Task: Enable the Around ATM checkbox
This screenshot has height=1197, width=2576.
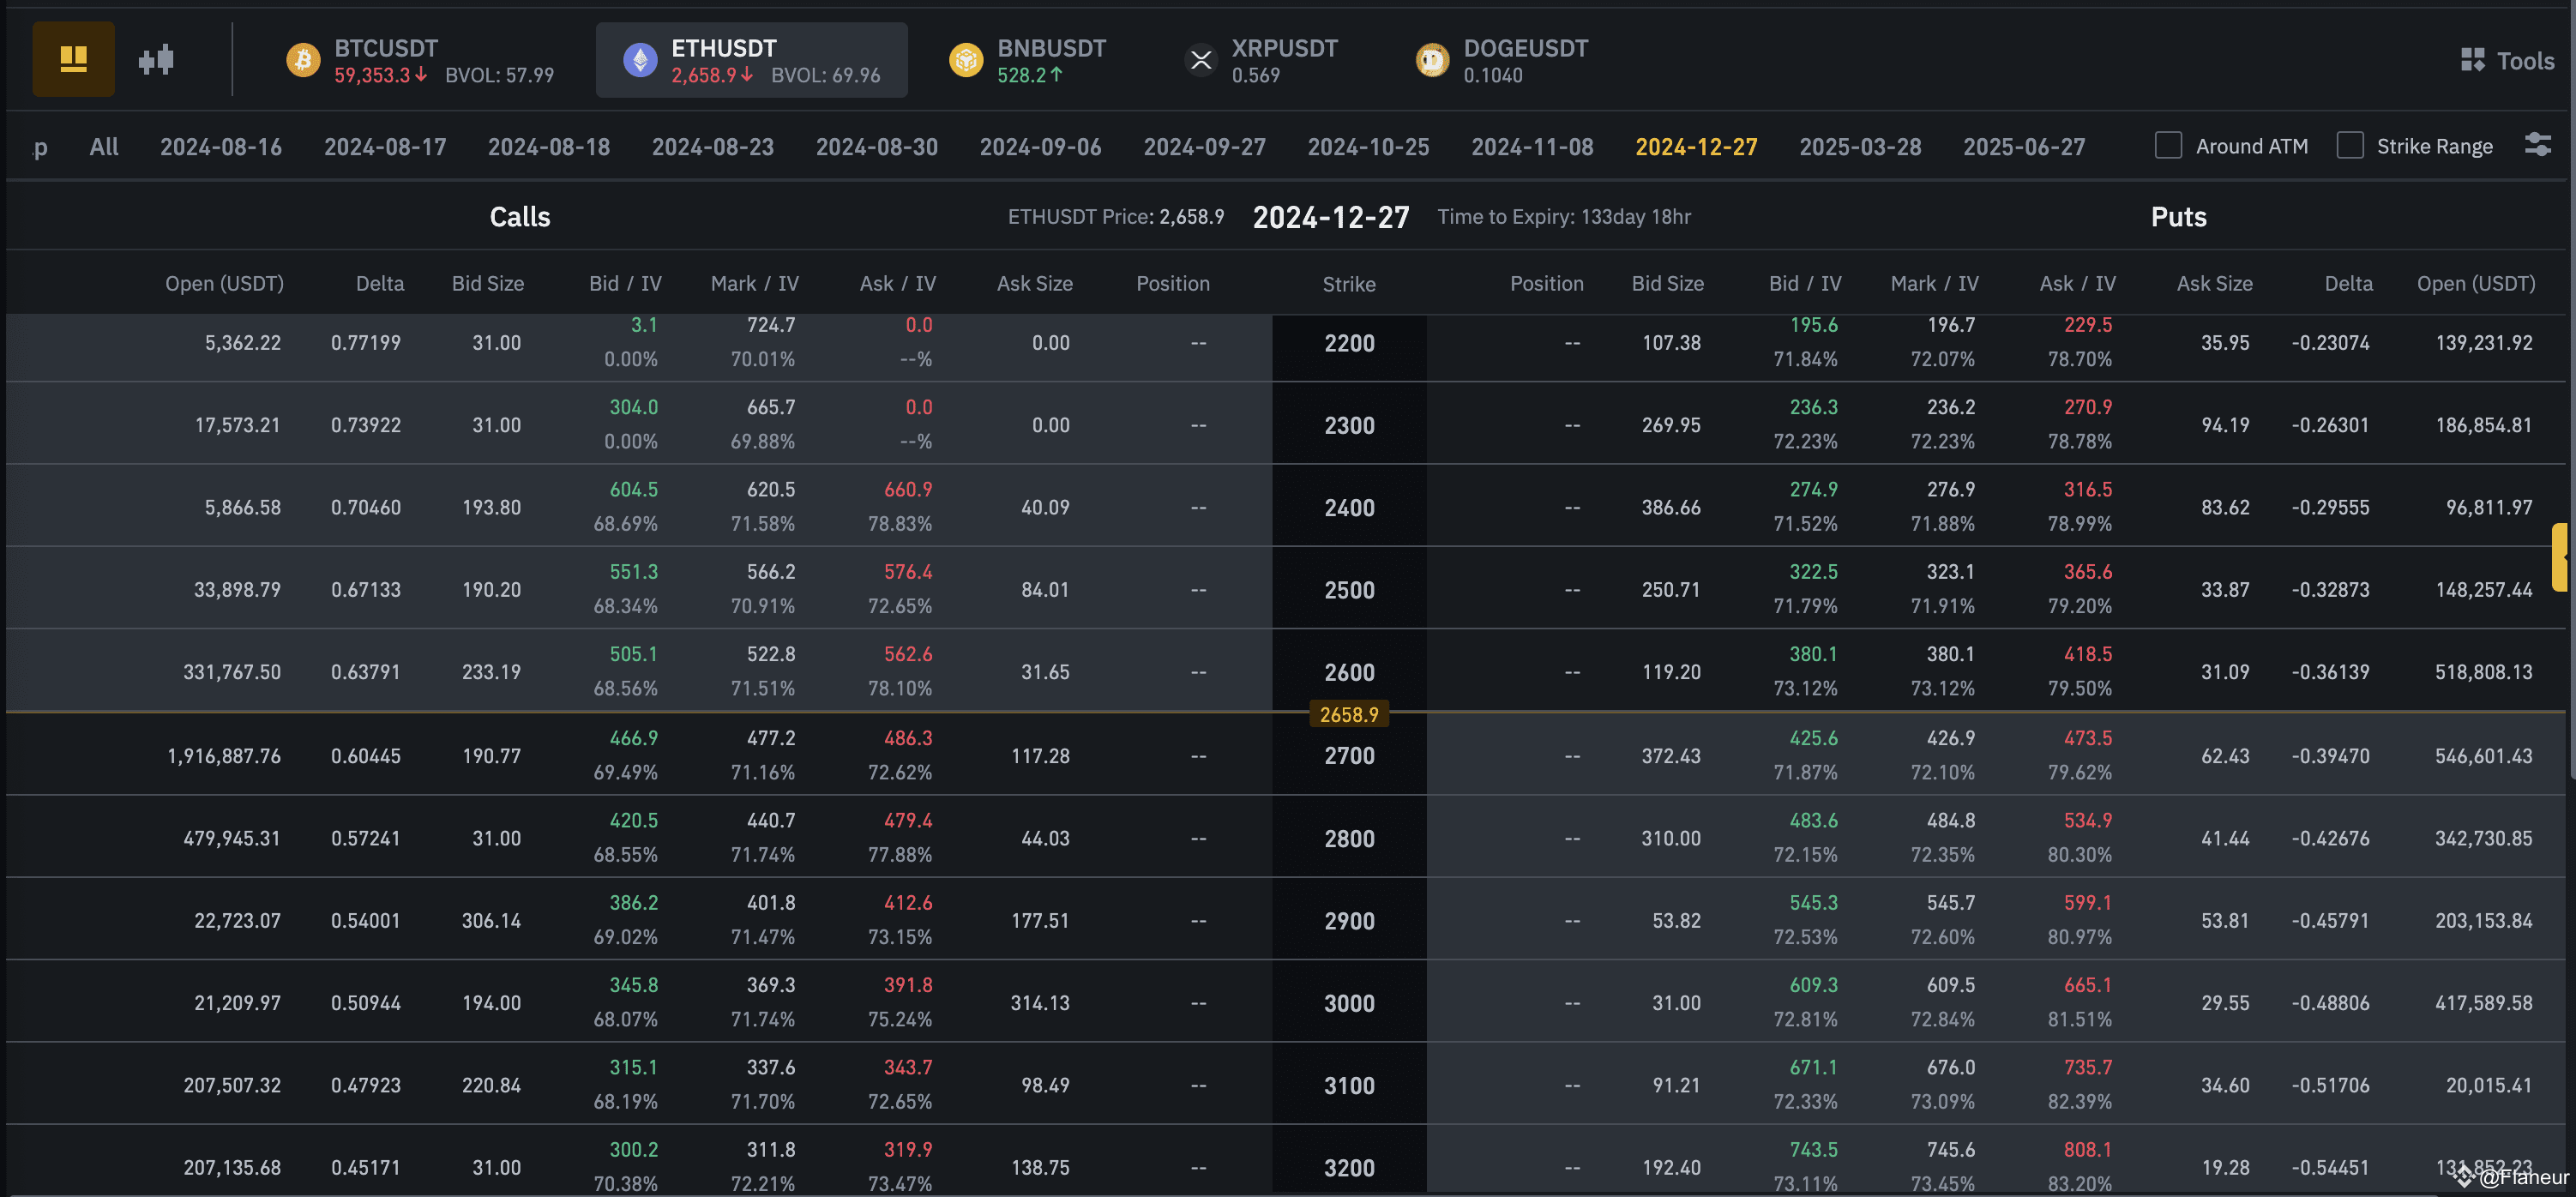Action: (2167, 146)
